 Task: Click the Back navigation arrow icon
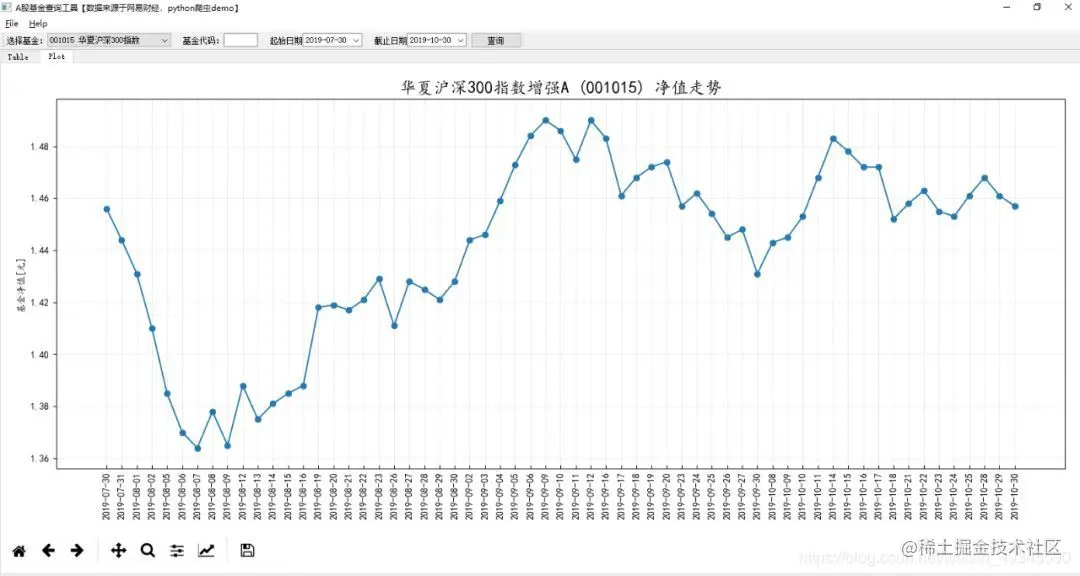48,550
